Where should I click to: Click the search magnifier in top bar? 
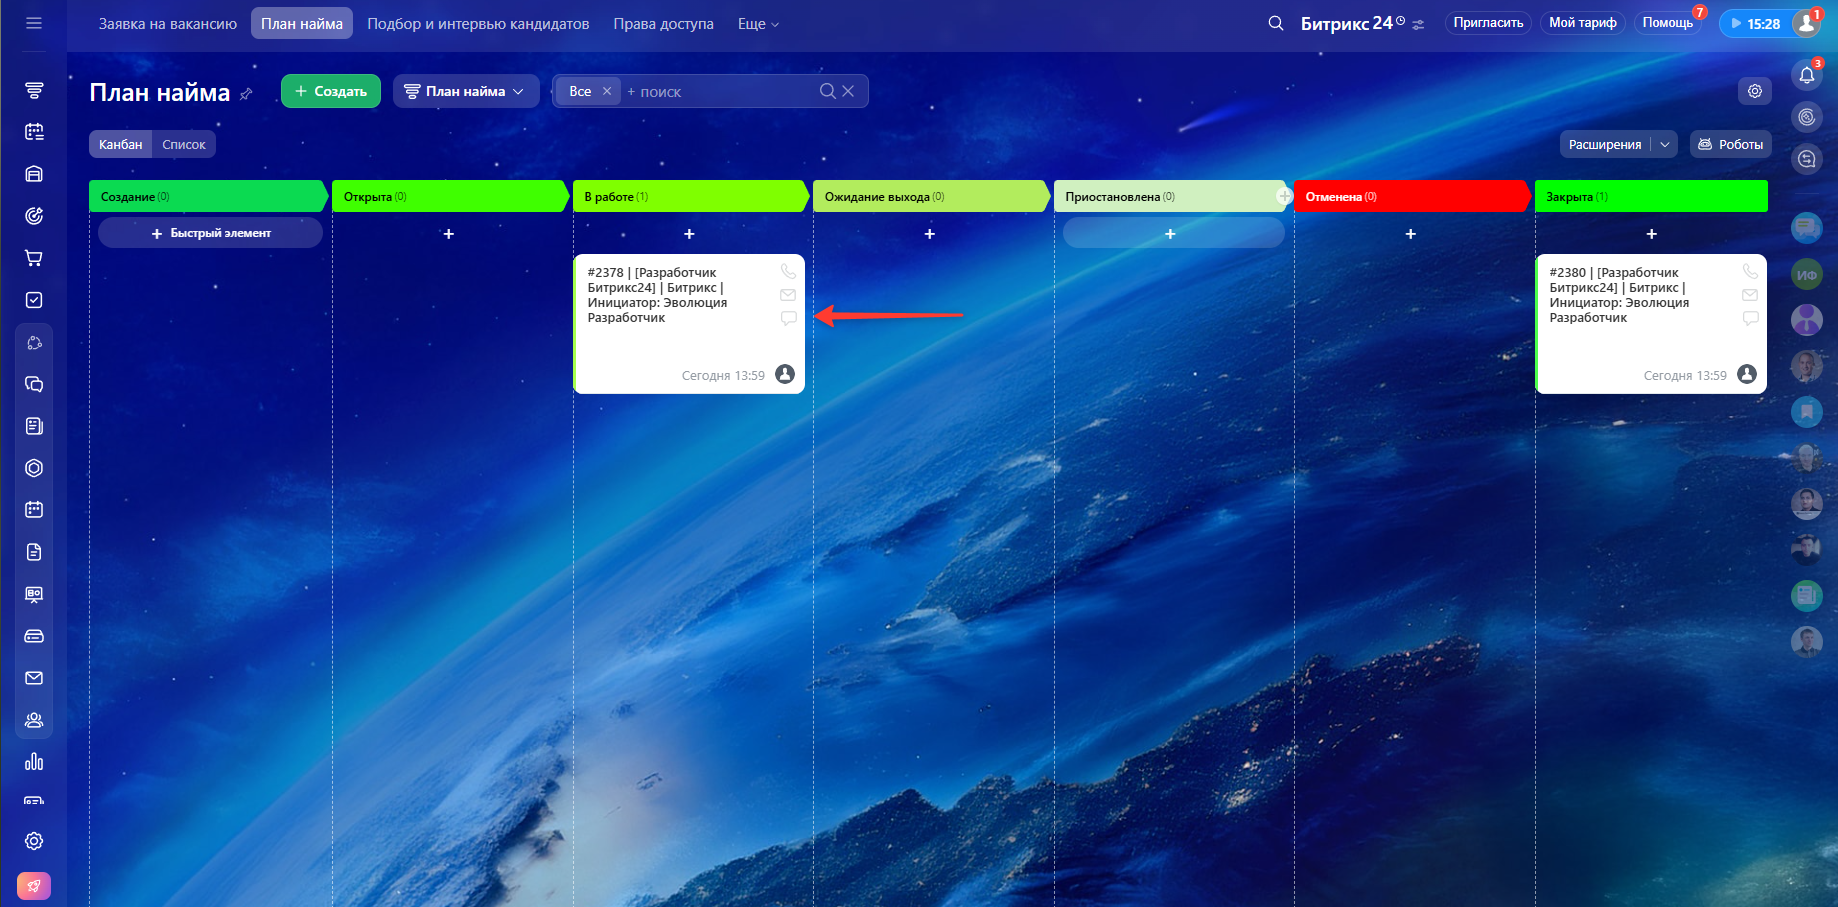click(1276, 23)
